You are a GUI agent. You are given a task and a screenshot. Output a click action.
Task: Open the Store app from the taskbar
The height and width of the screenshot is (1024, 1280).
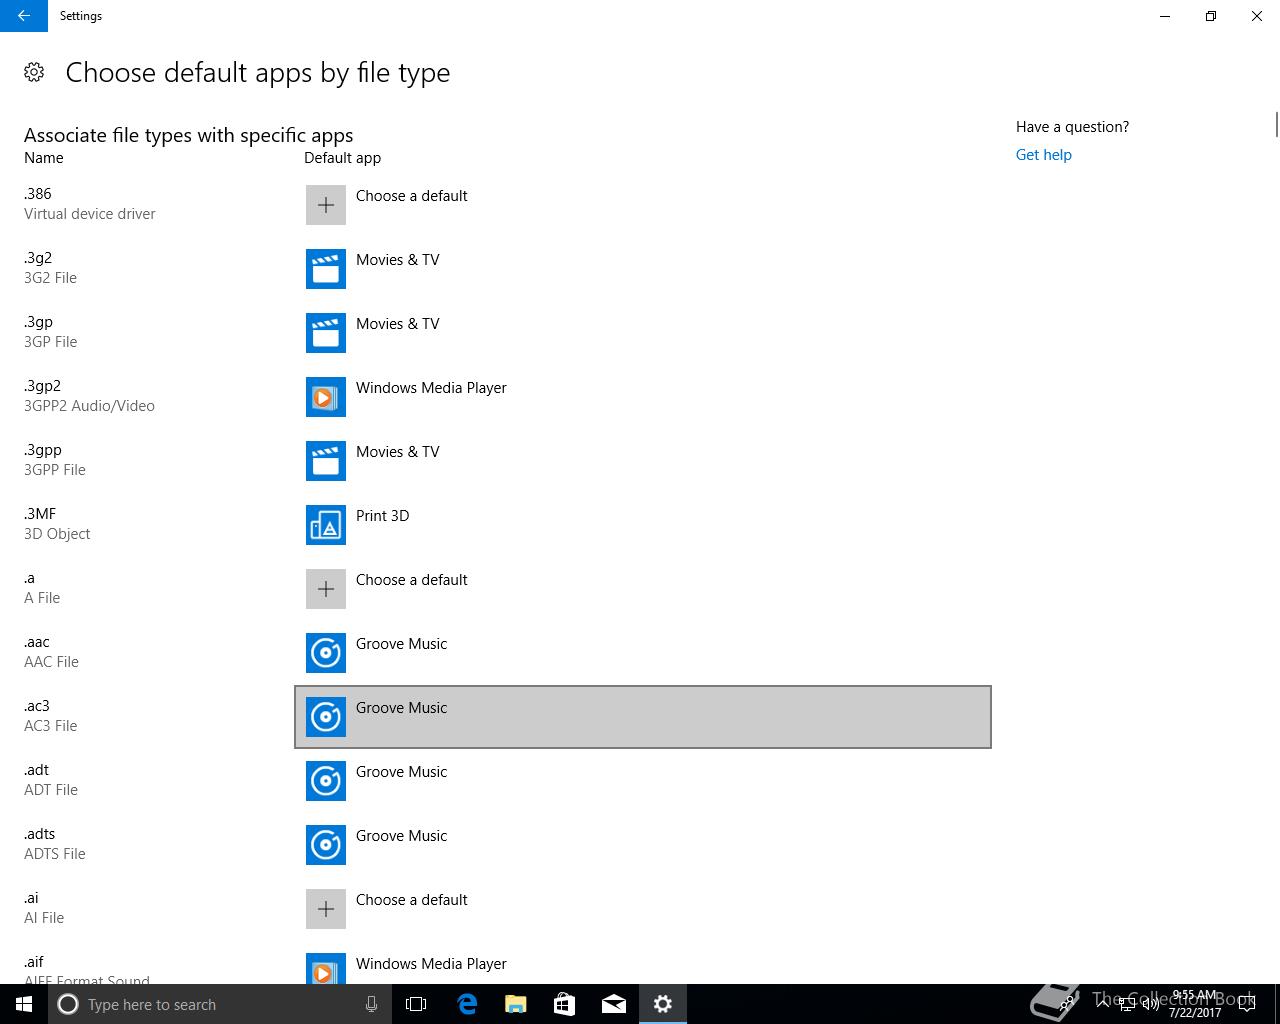(x=565, y=1004)
